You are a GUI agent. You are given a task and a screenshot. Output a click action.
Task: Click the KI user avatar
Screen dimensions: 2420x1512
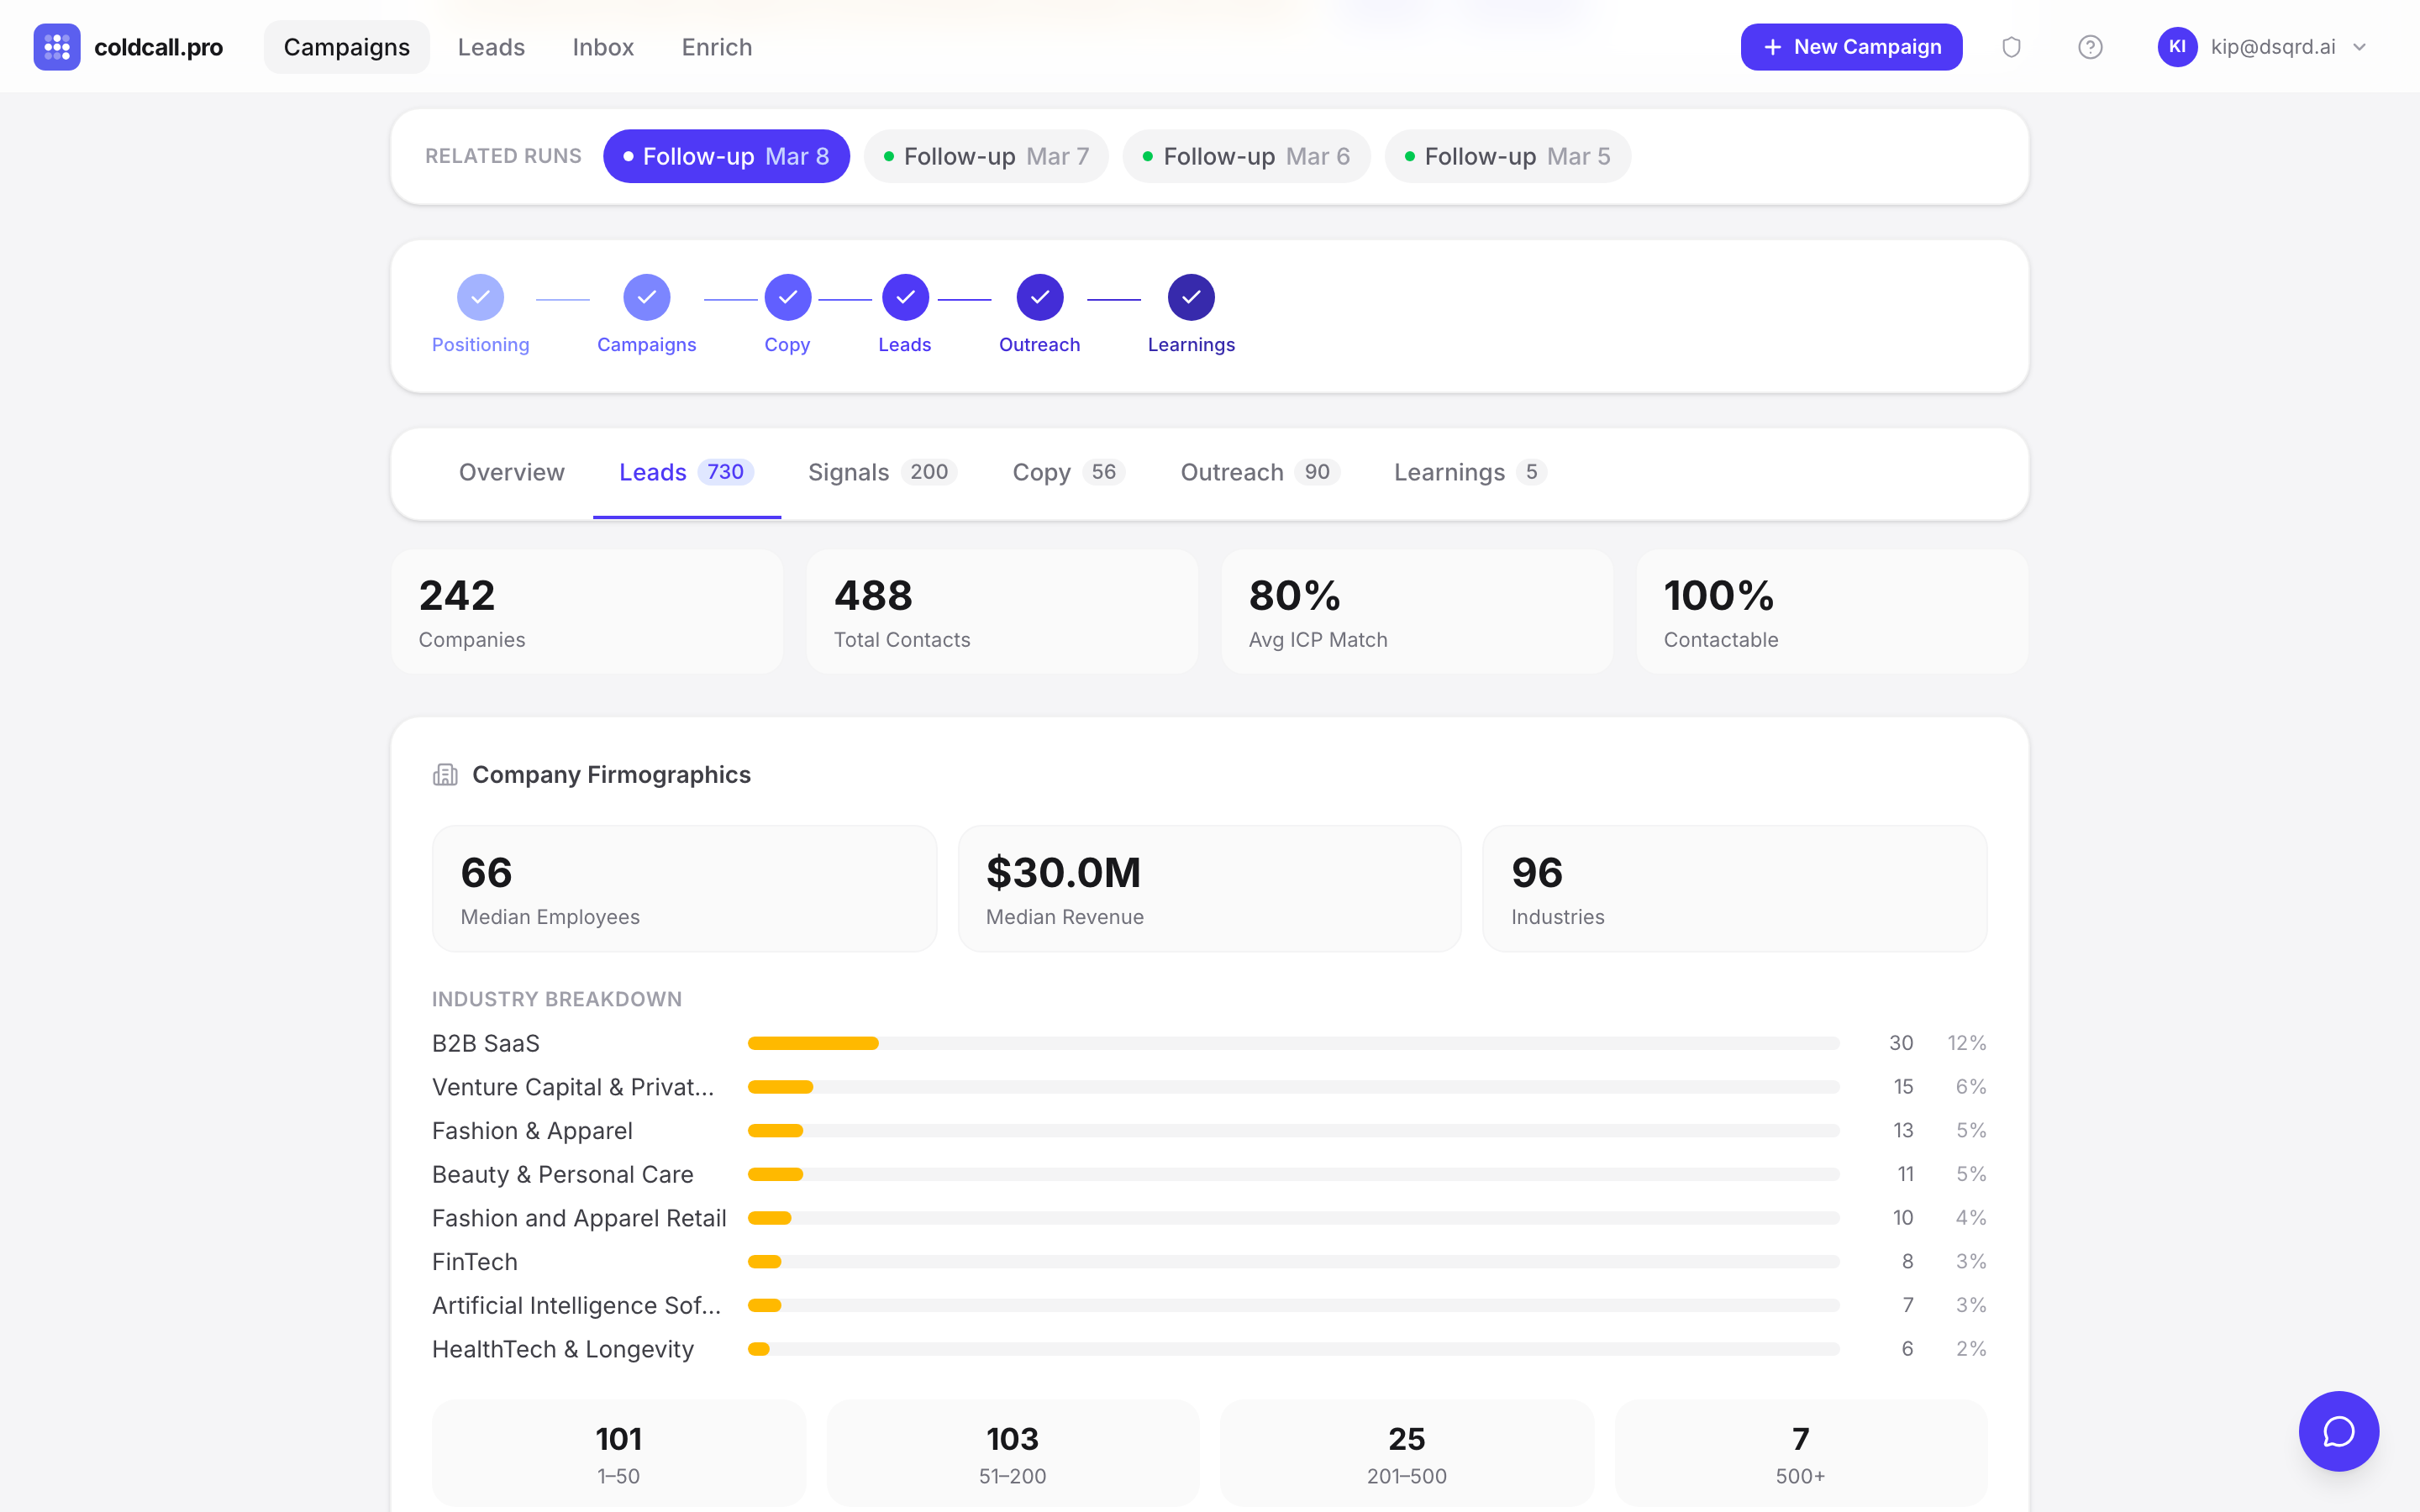click(x=2176, y=47)
